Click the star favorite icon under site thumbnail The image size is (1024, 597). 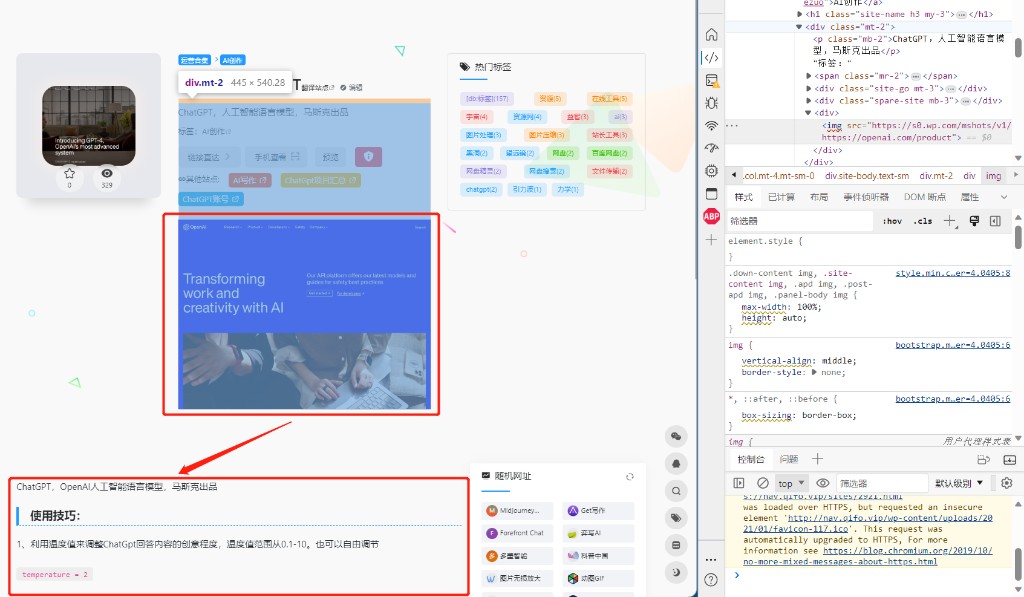(x=69, y=174)
